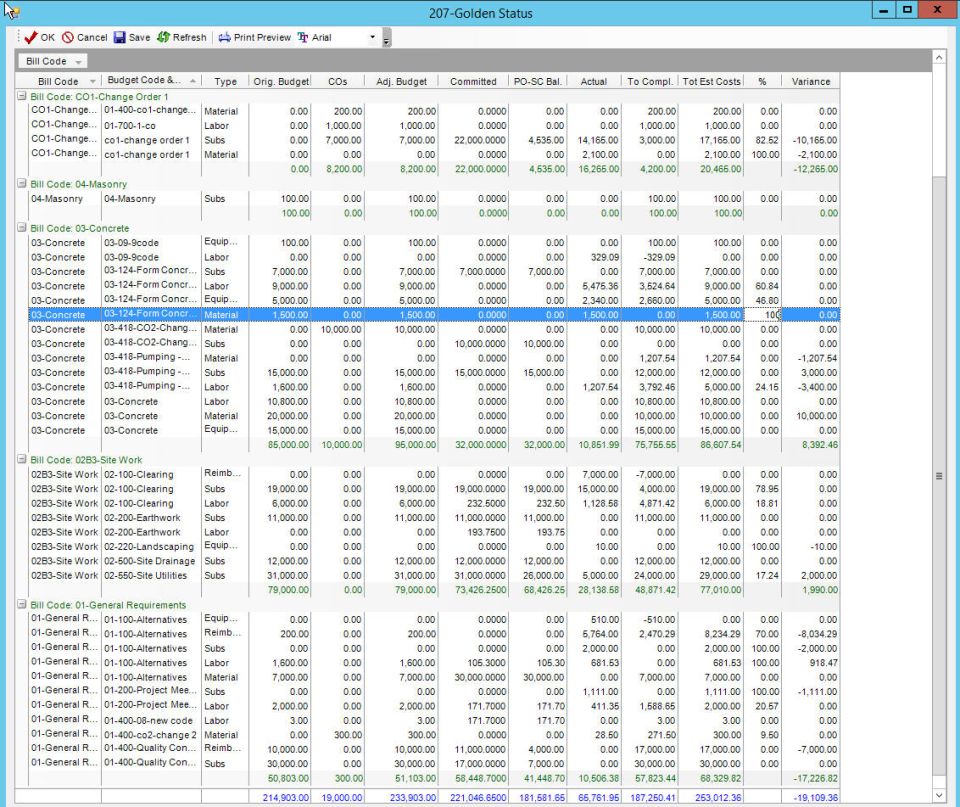Screen dimensions: 960x807
Task: Open the Arial font dropdown
Action: click(373, 37)
